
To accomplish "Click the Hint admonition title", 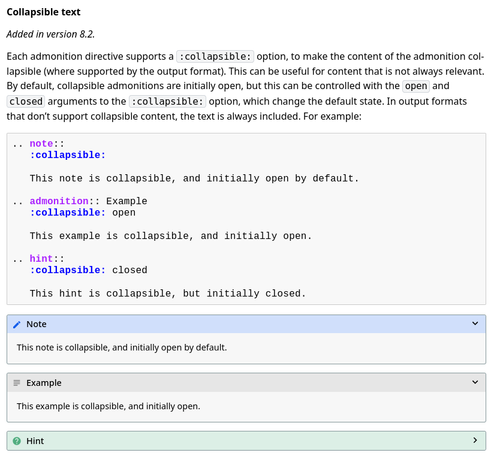I will [35, 441].
